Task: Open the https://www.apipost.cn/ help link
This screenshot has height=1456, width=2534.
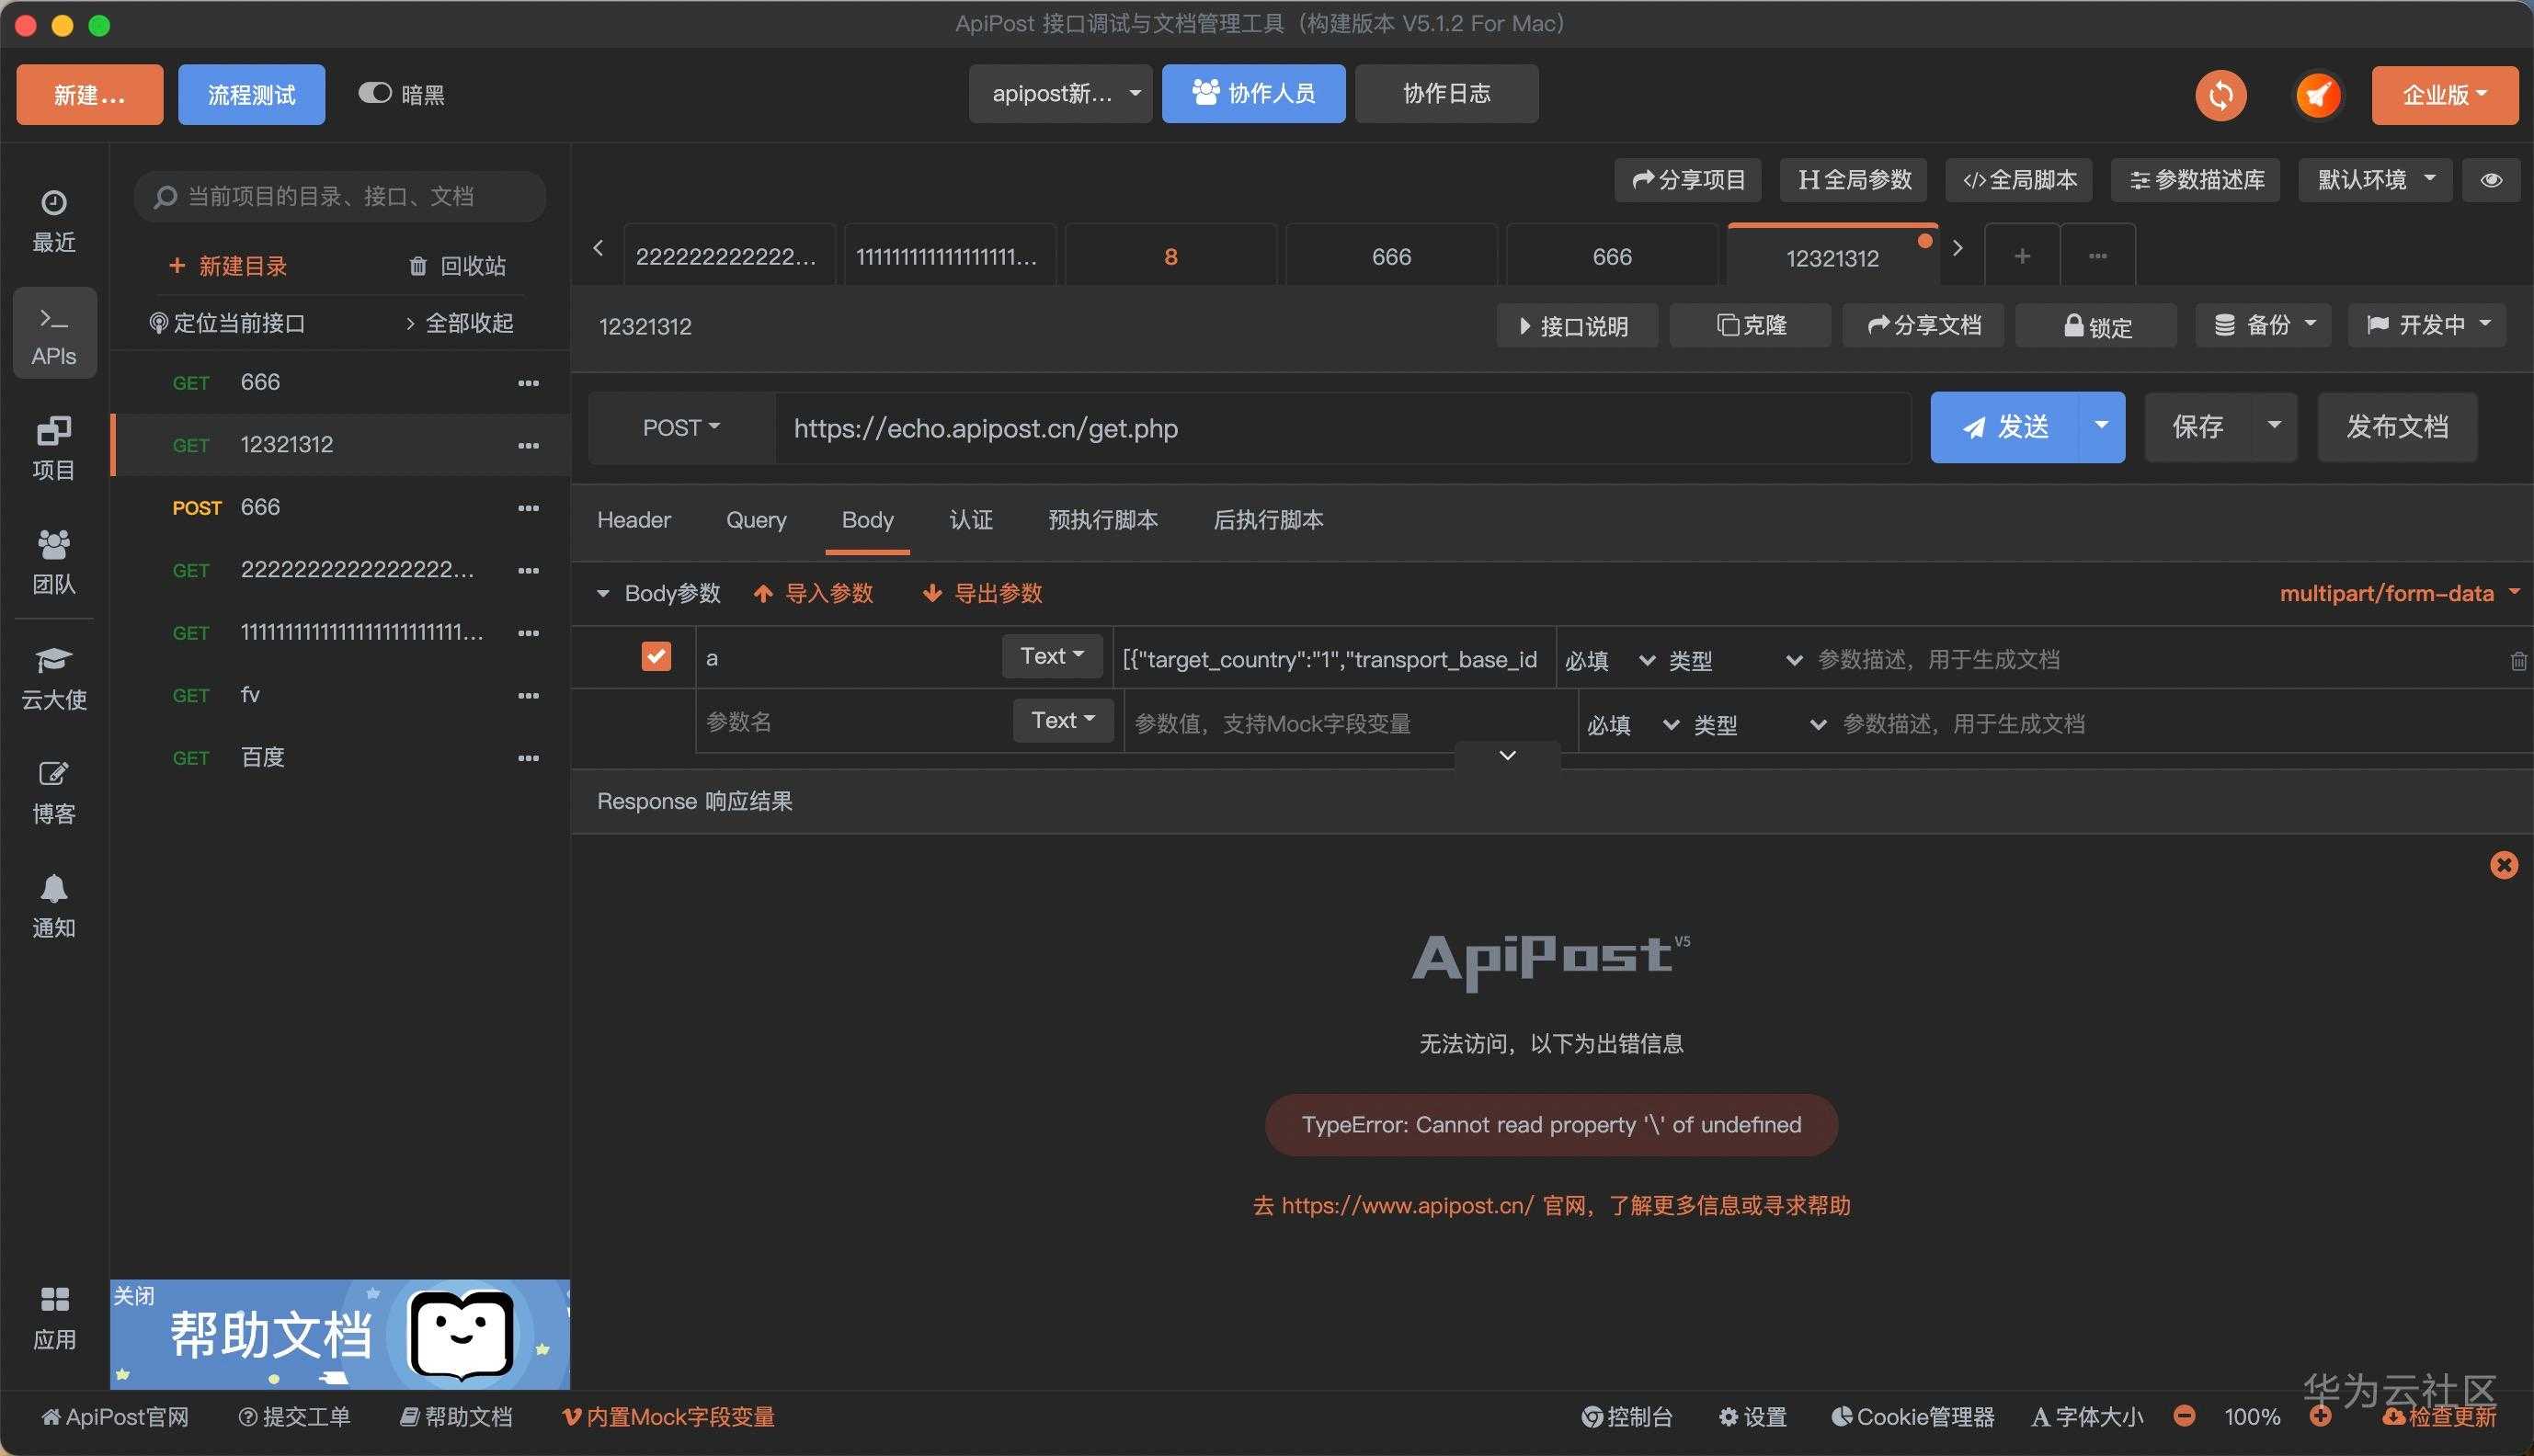Action: pyautogui.click(x=1407, y=1205)
